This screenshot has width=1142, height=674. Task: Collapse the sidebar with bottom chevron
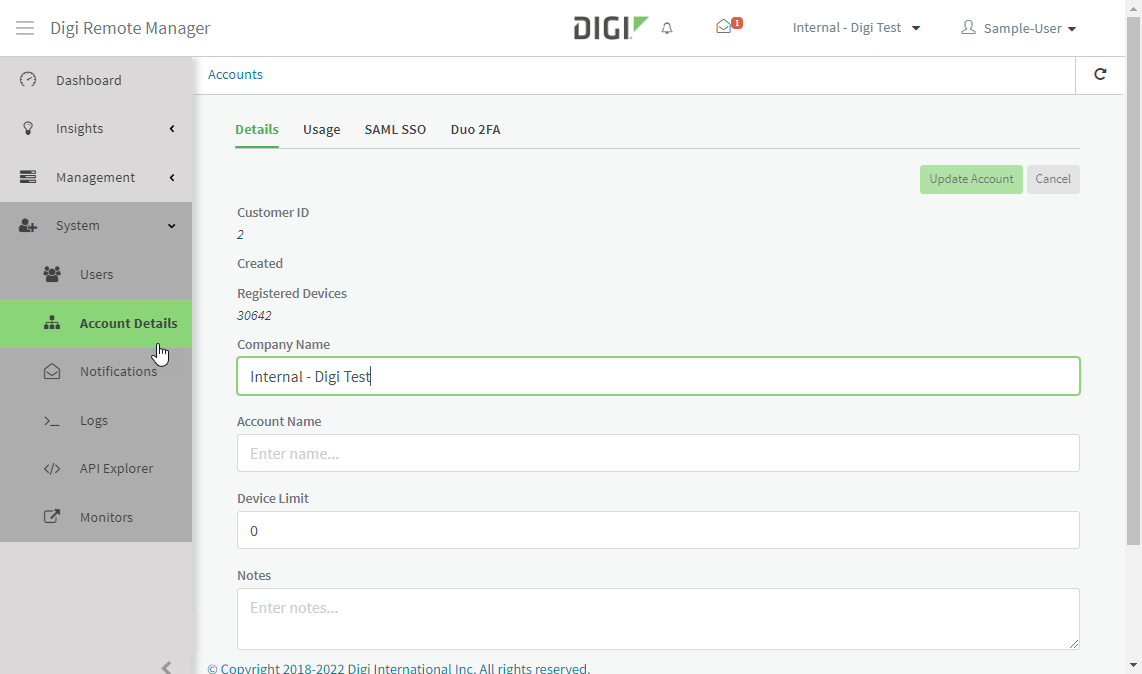click(167, 667)
